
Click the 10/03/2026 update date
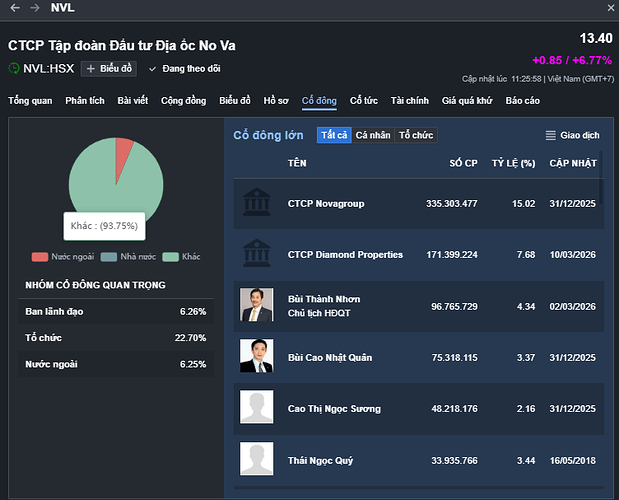[572, 255]
